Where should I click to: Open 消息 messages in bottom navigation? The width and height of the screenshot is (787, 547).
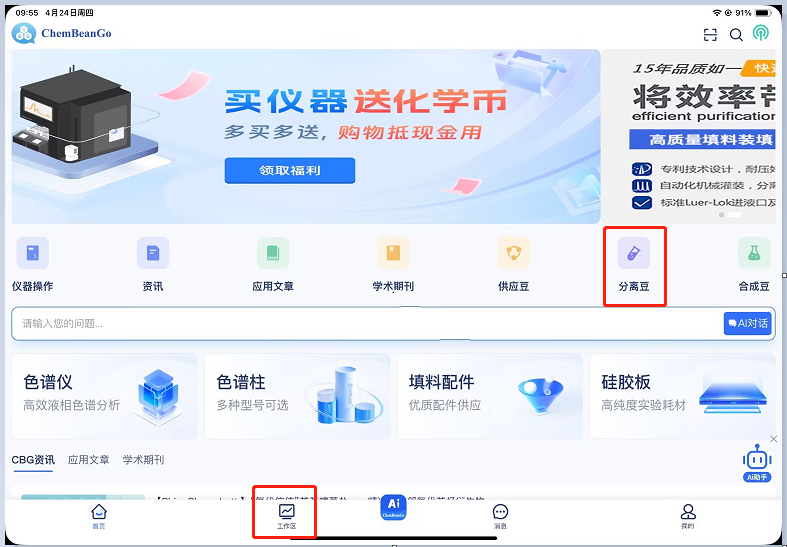[500, 516]
